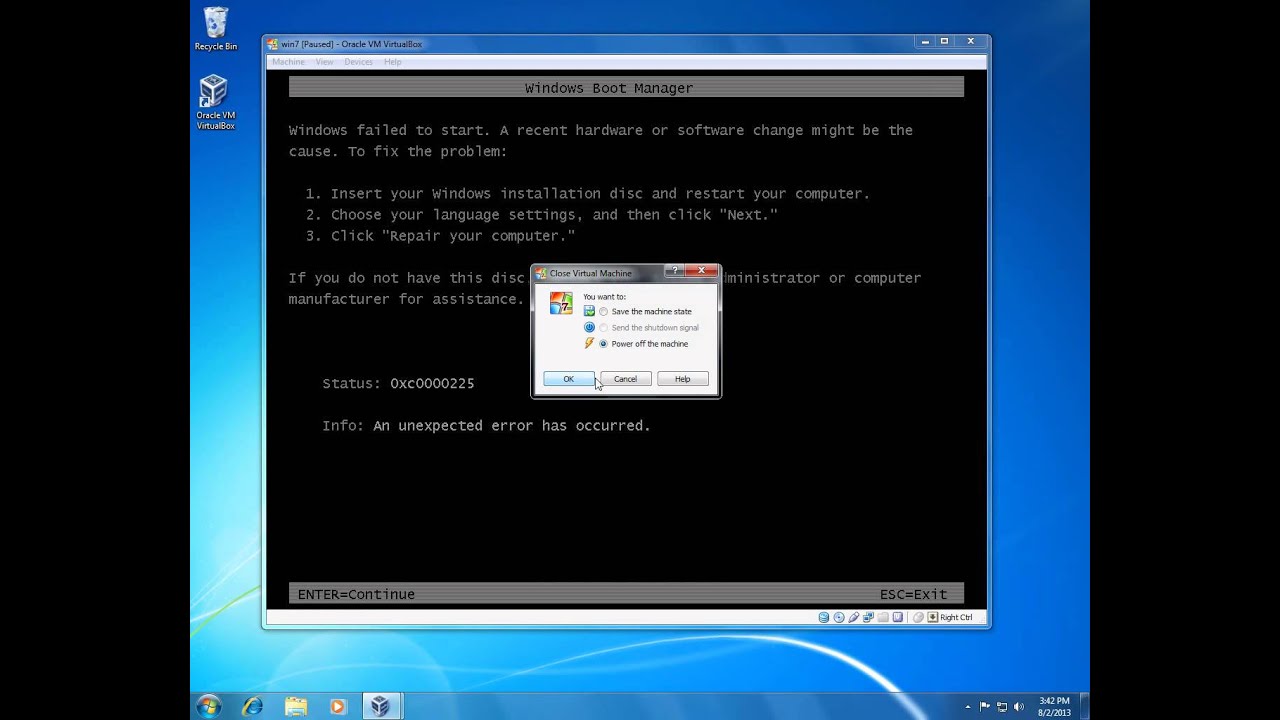1280x720 pixels.
Task: Click the Windows Boot Manager header text
Action: click(609, 88)
